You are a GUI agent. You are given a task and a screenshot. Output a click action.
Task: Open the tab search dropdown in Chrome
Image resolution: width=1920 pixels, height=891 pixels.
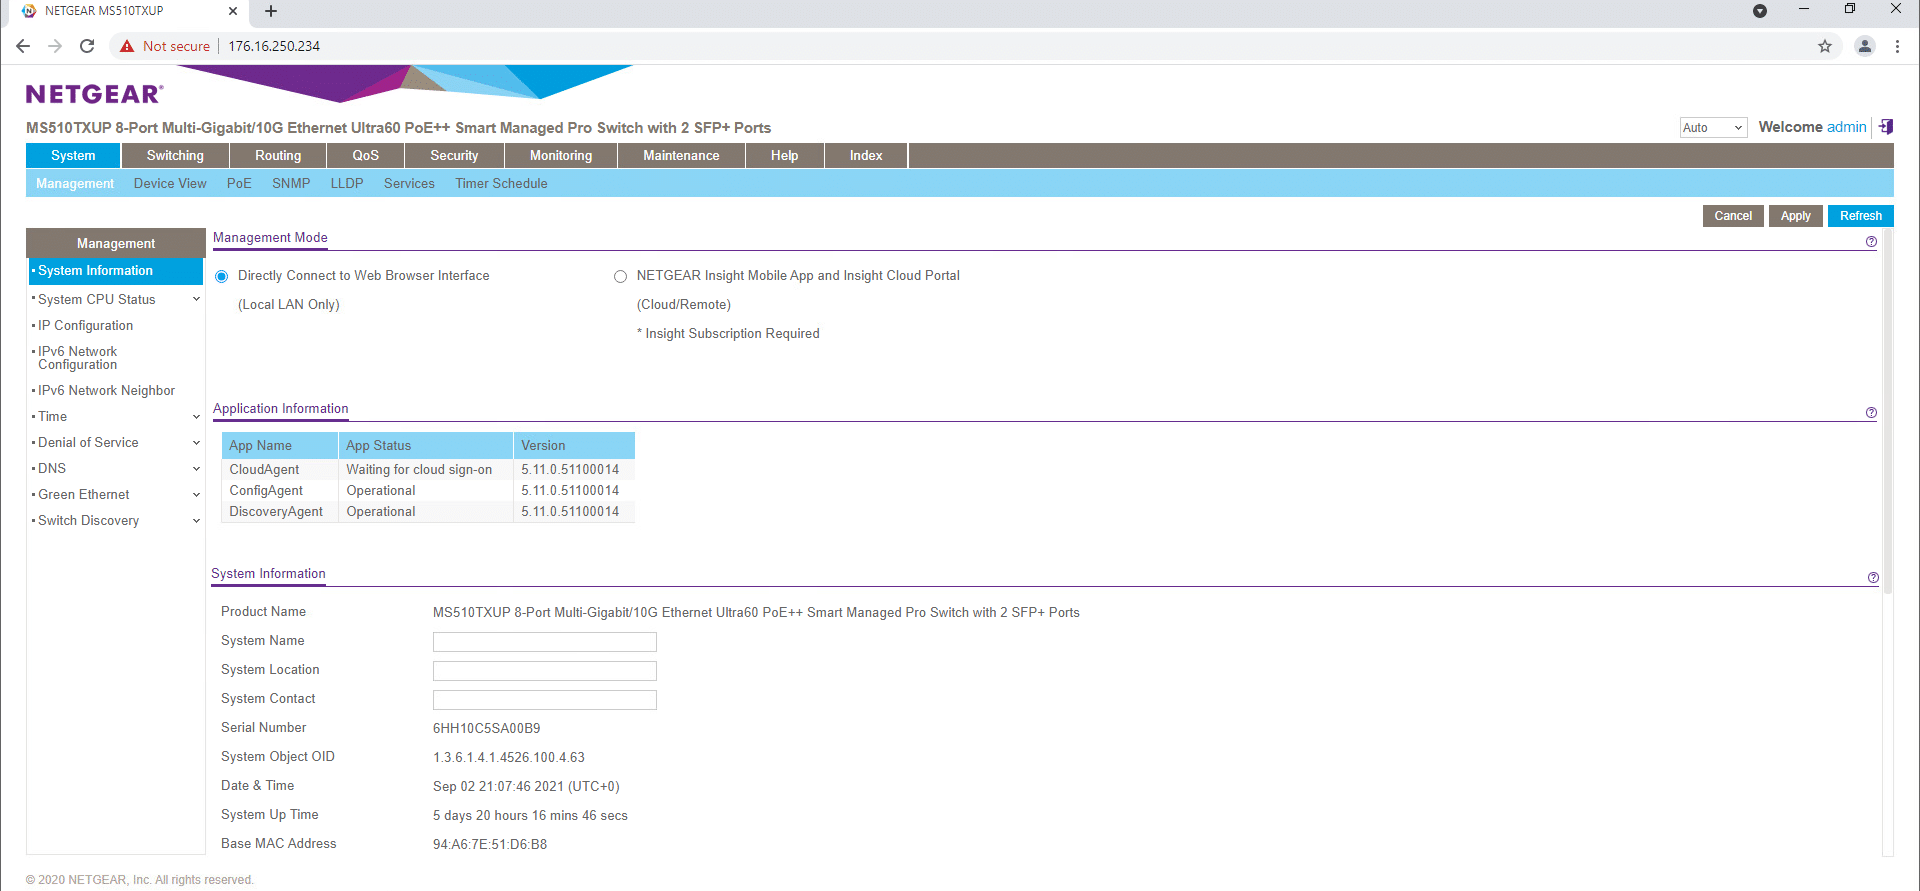1760,11
